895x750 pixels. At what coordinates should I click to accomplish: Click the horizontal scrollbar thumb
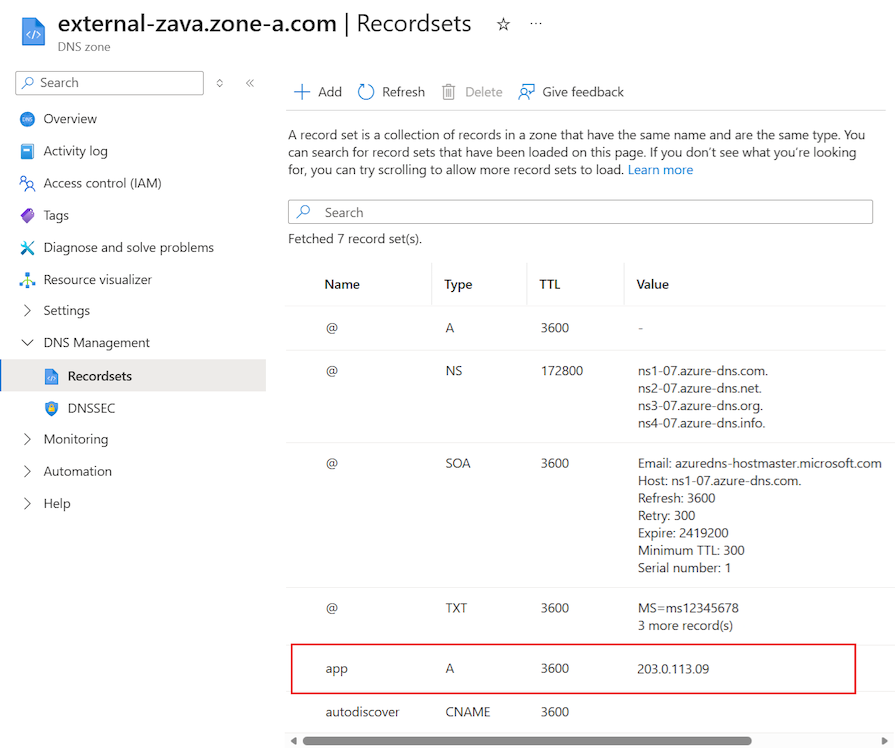527,741
